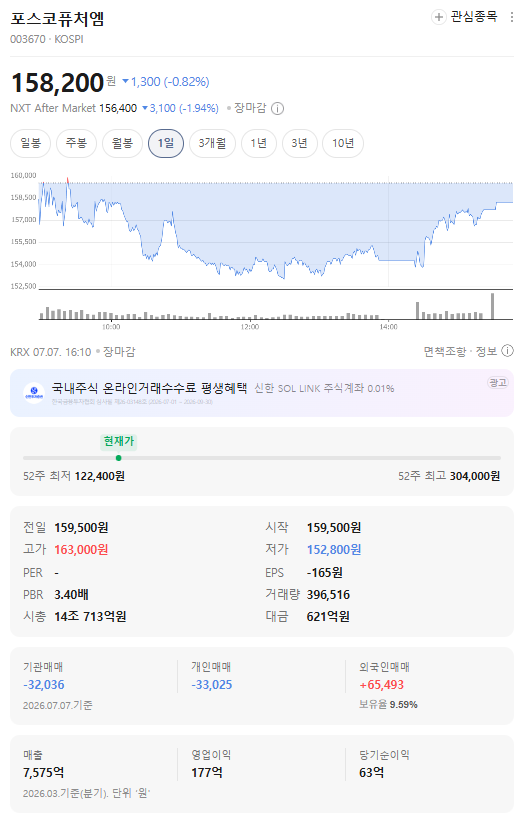Click the stock code 003670 · KOSPI
520x813 pixels.
(47, 39)
